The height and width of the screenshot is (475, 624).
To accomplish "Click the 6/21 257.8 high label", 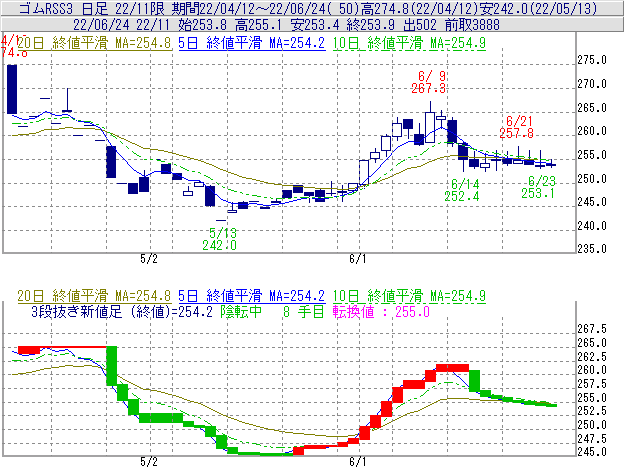I will coord(517,127).
